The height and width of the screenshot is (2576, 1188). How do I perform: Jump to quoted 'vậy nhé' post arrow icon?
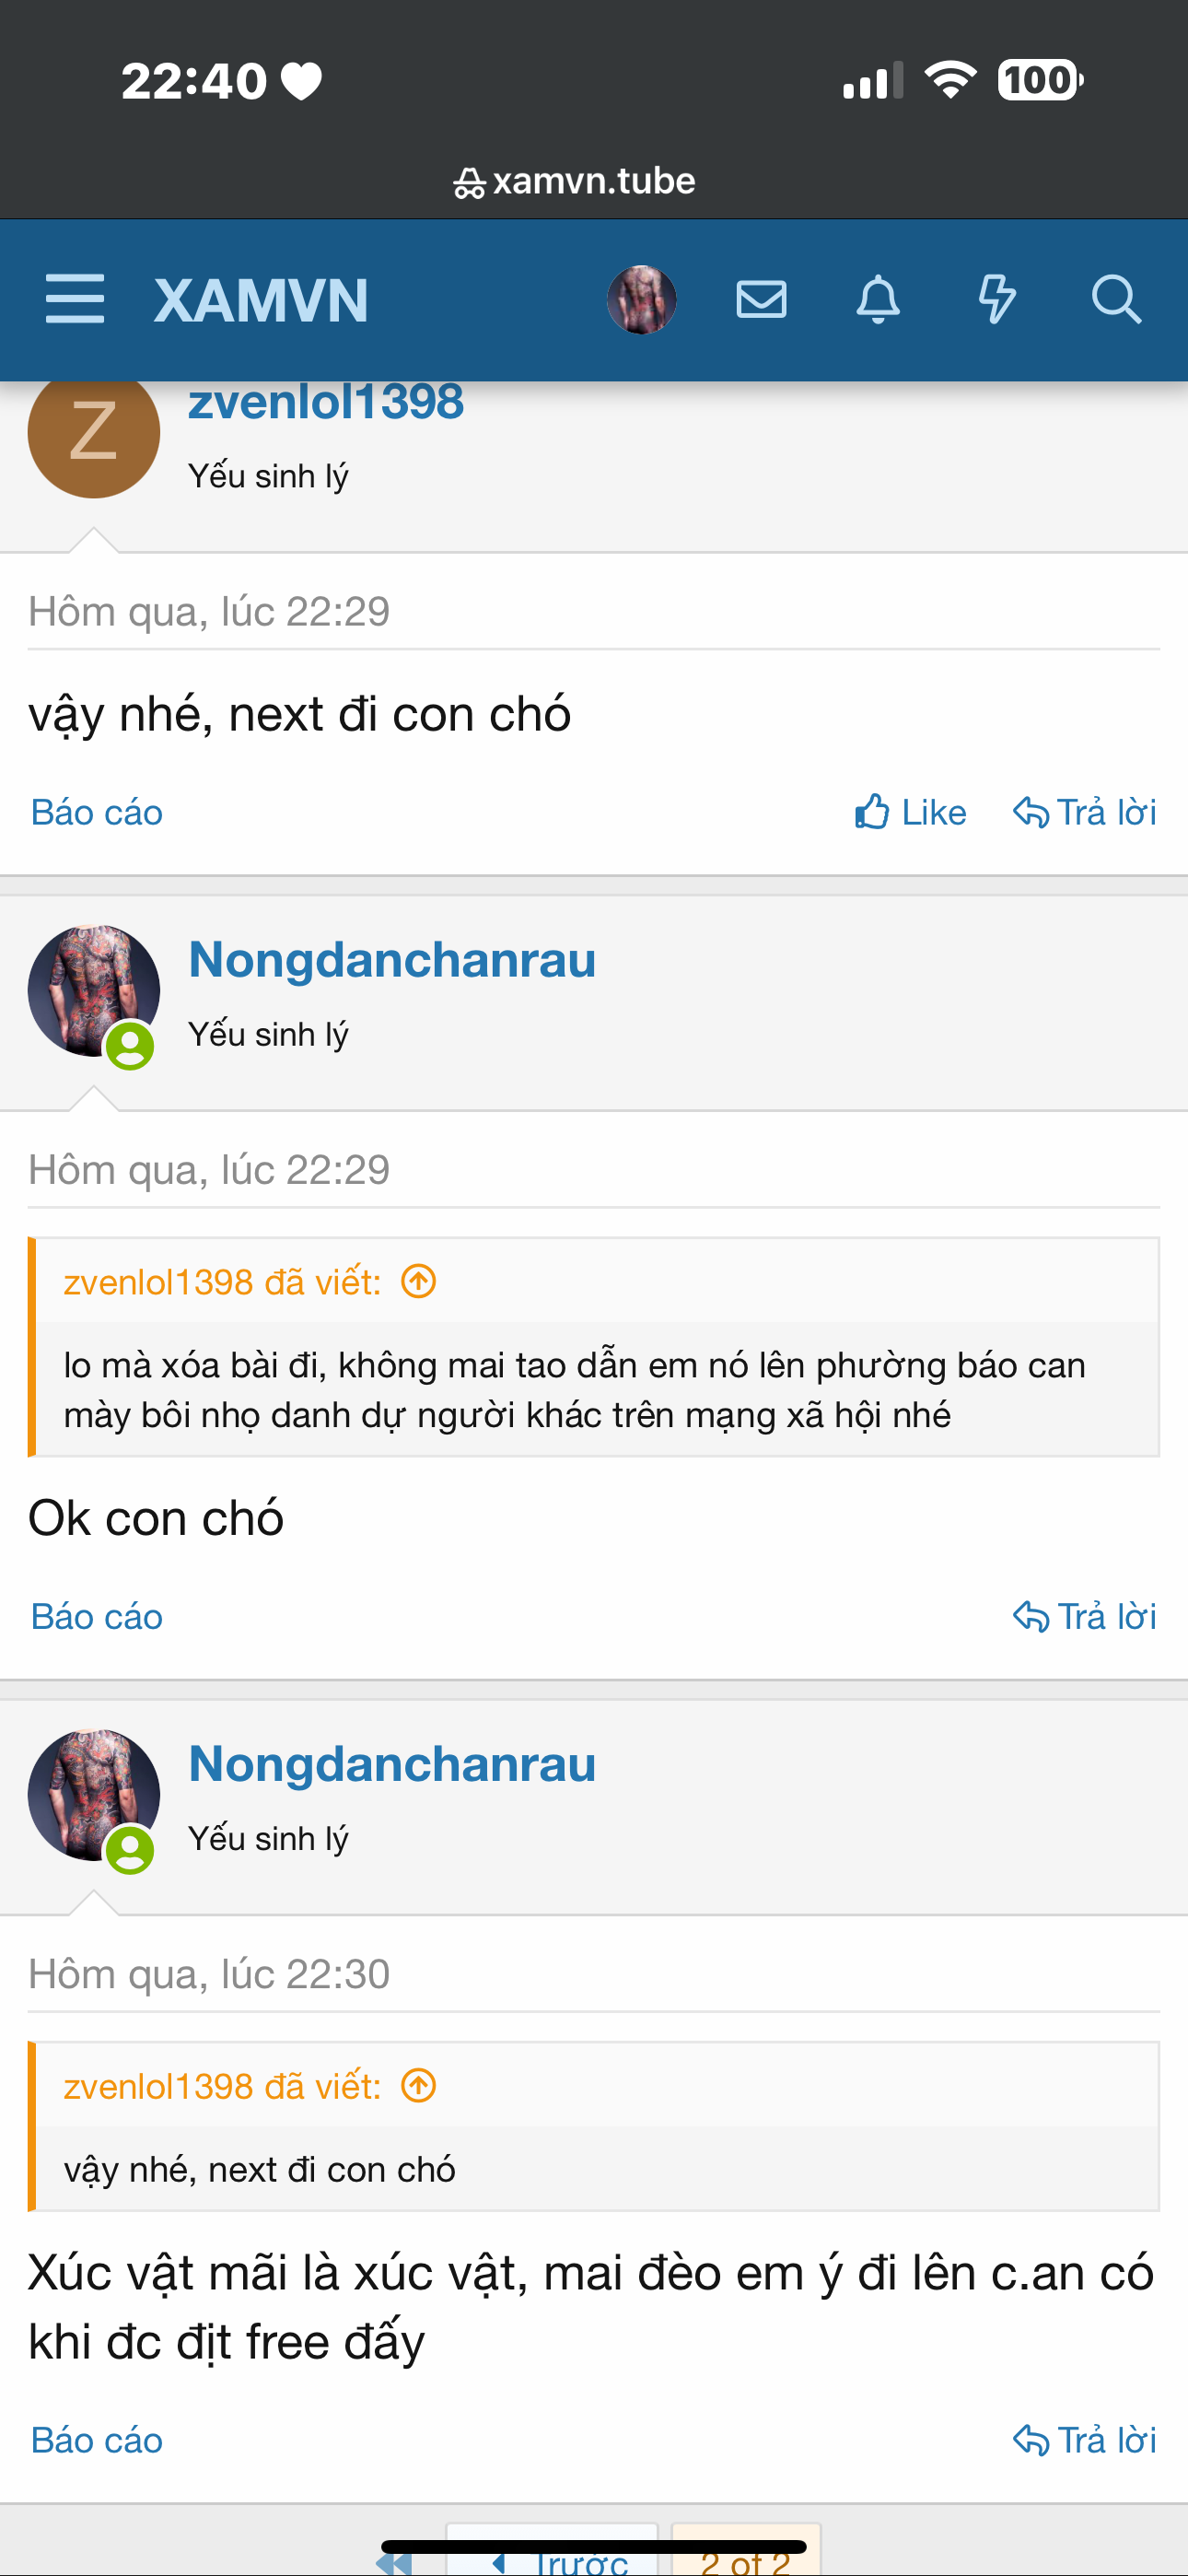click(x=419, y=2086)
